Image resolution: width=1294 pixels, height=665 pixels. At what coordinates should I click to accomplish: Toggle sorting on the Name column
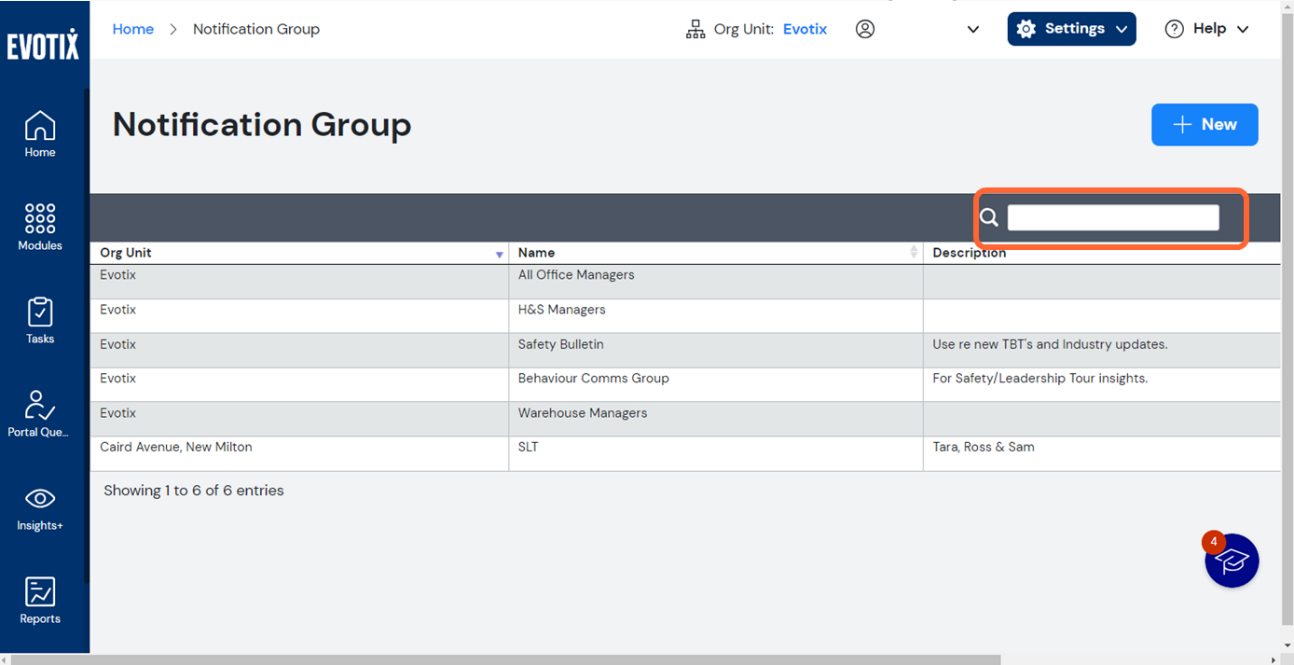pyautogui.click(x=913, y=251)
